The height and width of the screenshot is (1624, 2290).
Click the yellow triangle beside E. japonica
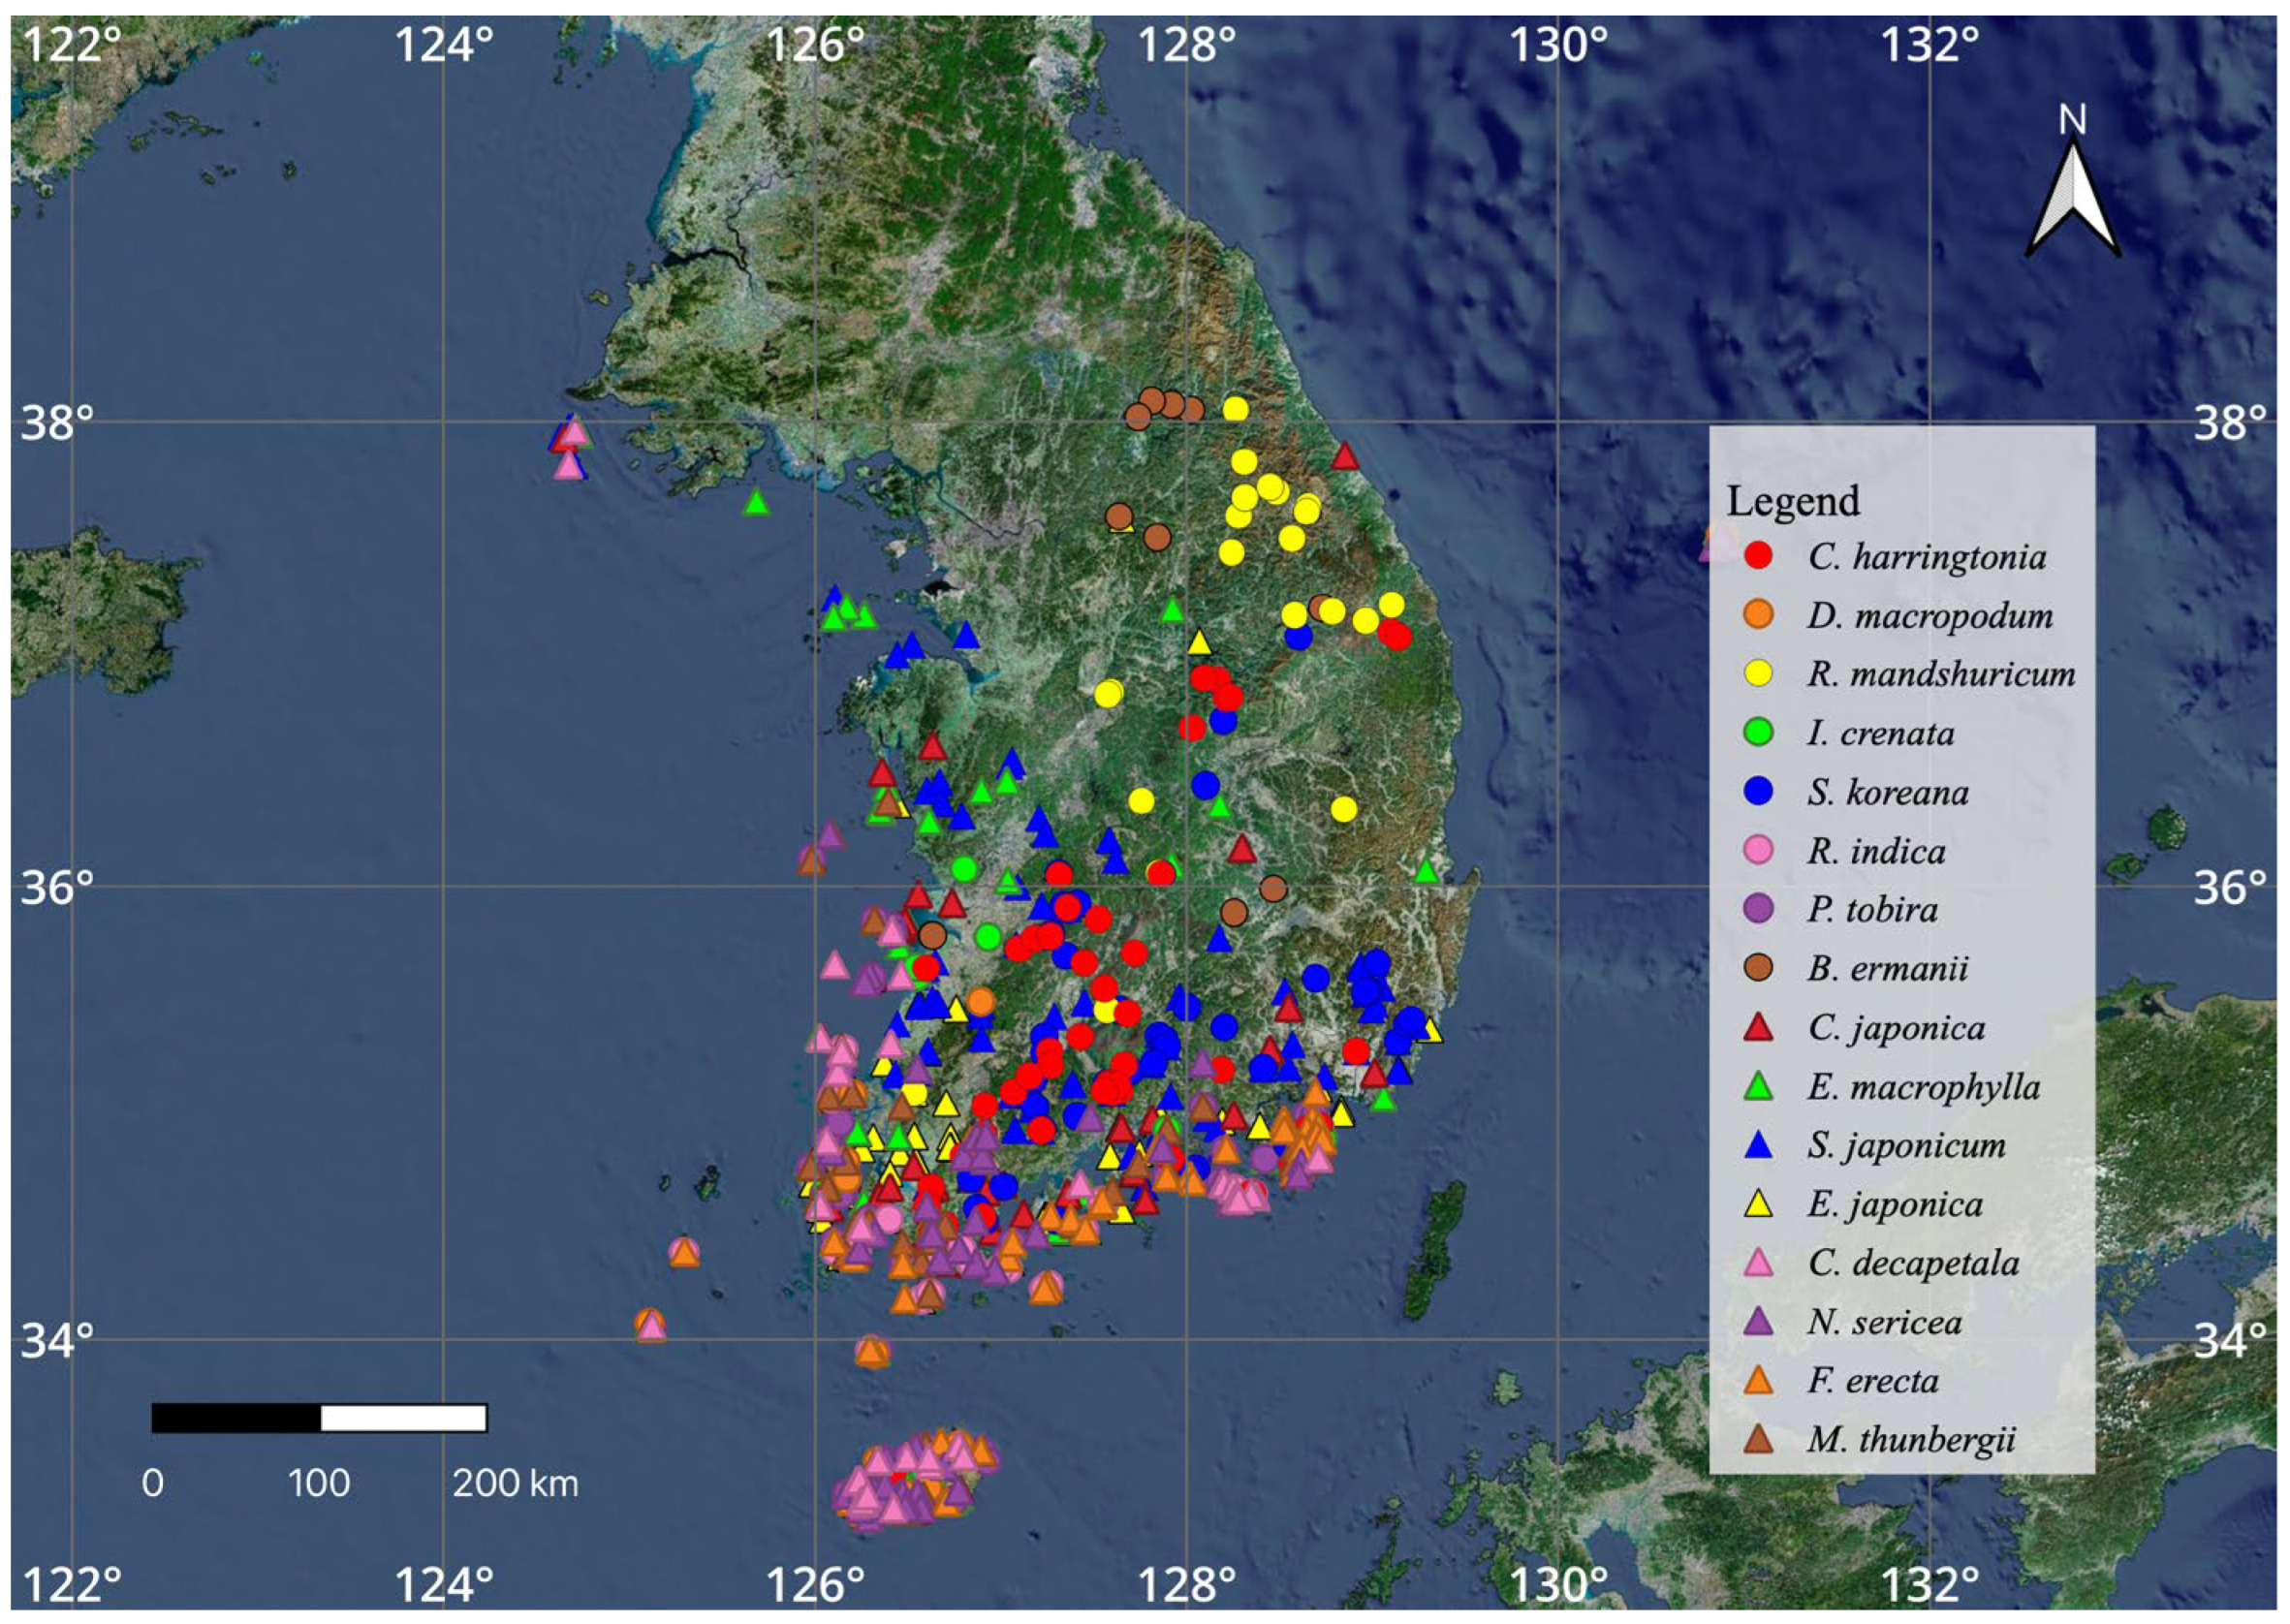click(1757, 1205)
